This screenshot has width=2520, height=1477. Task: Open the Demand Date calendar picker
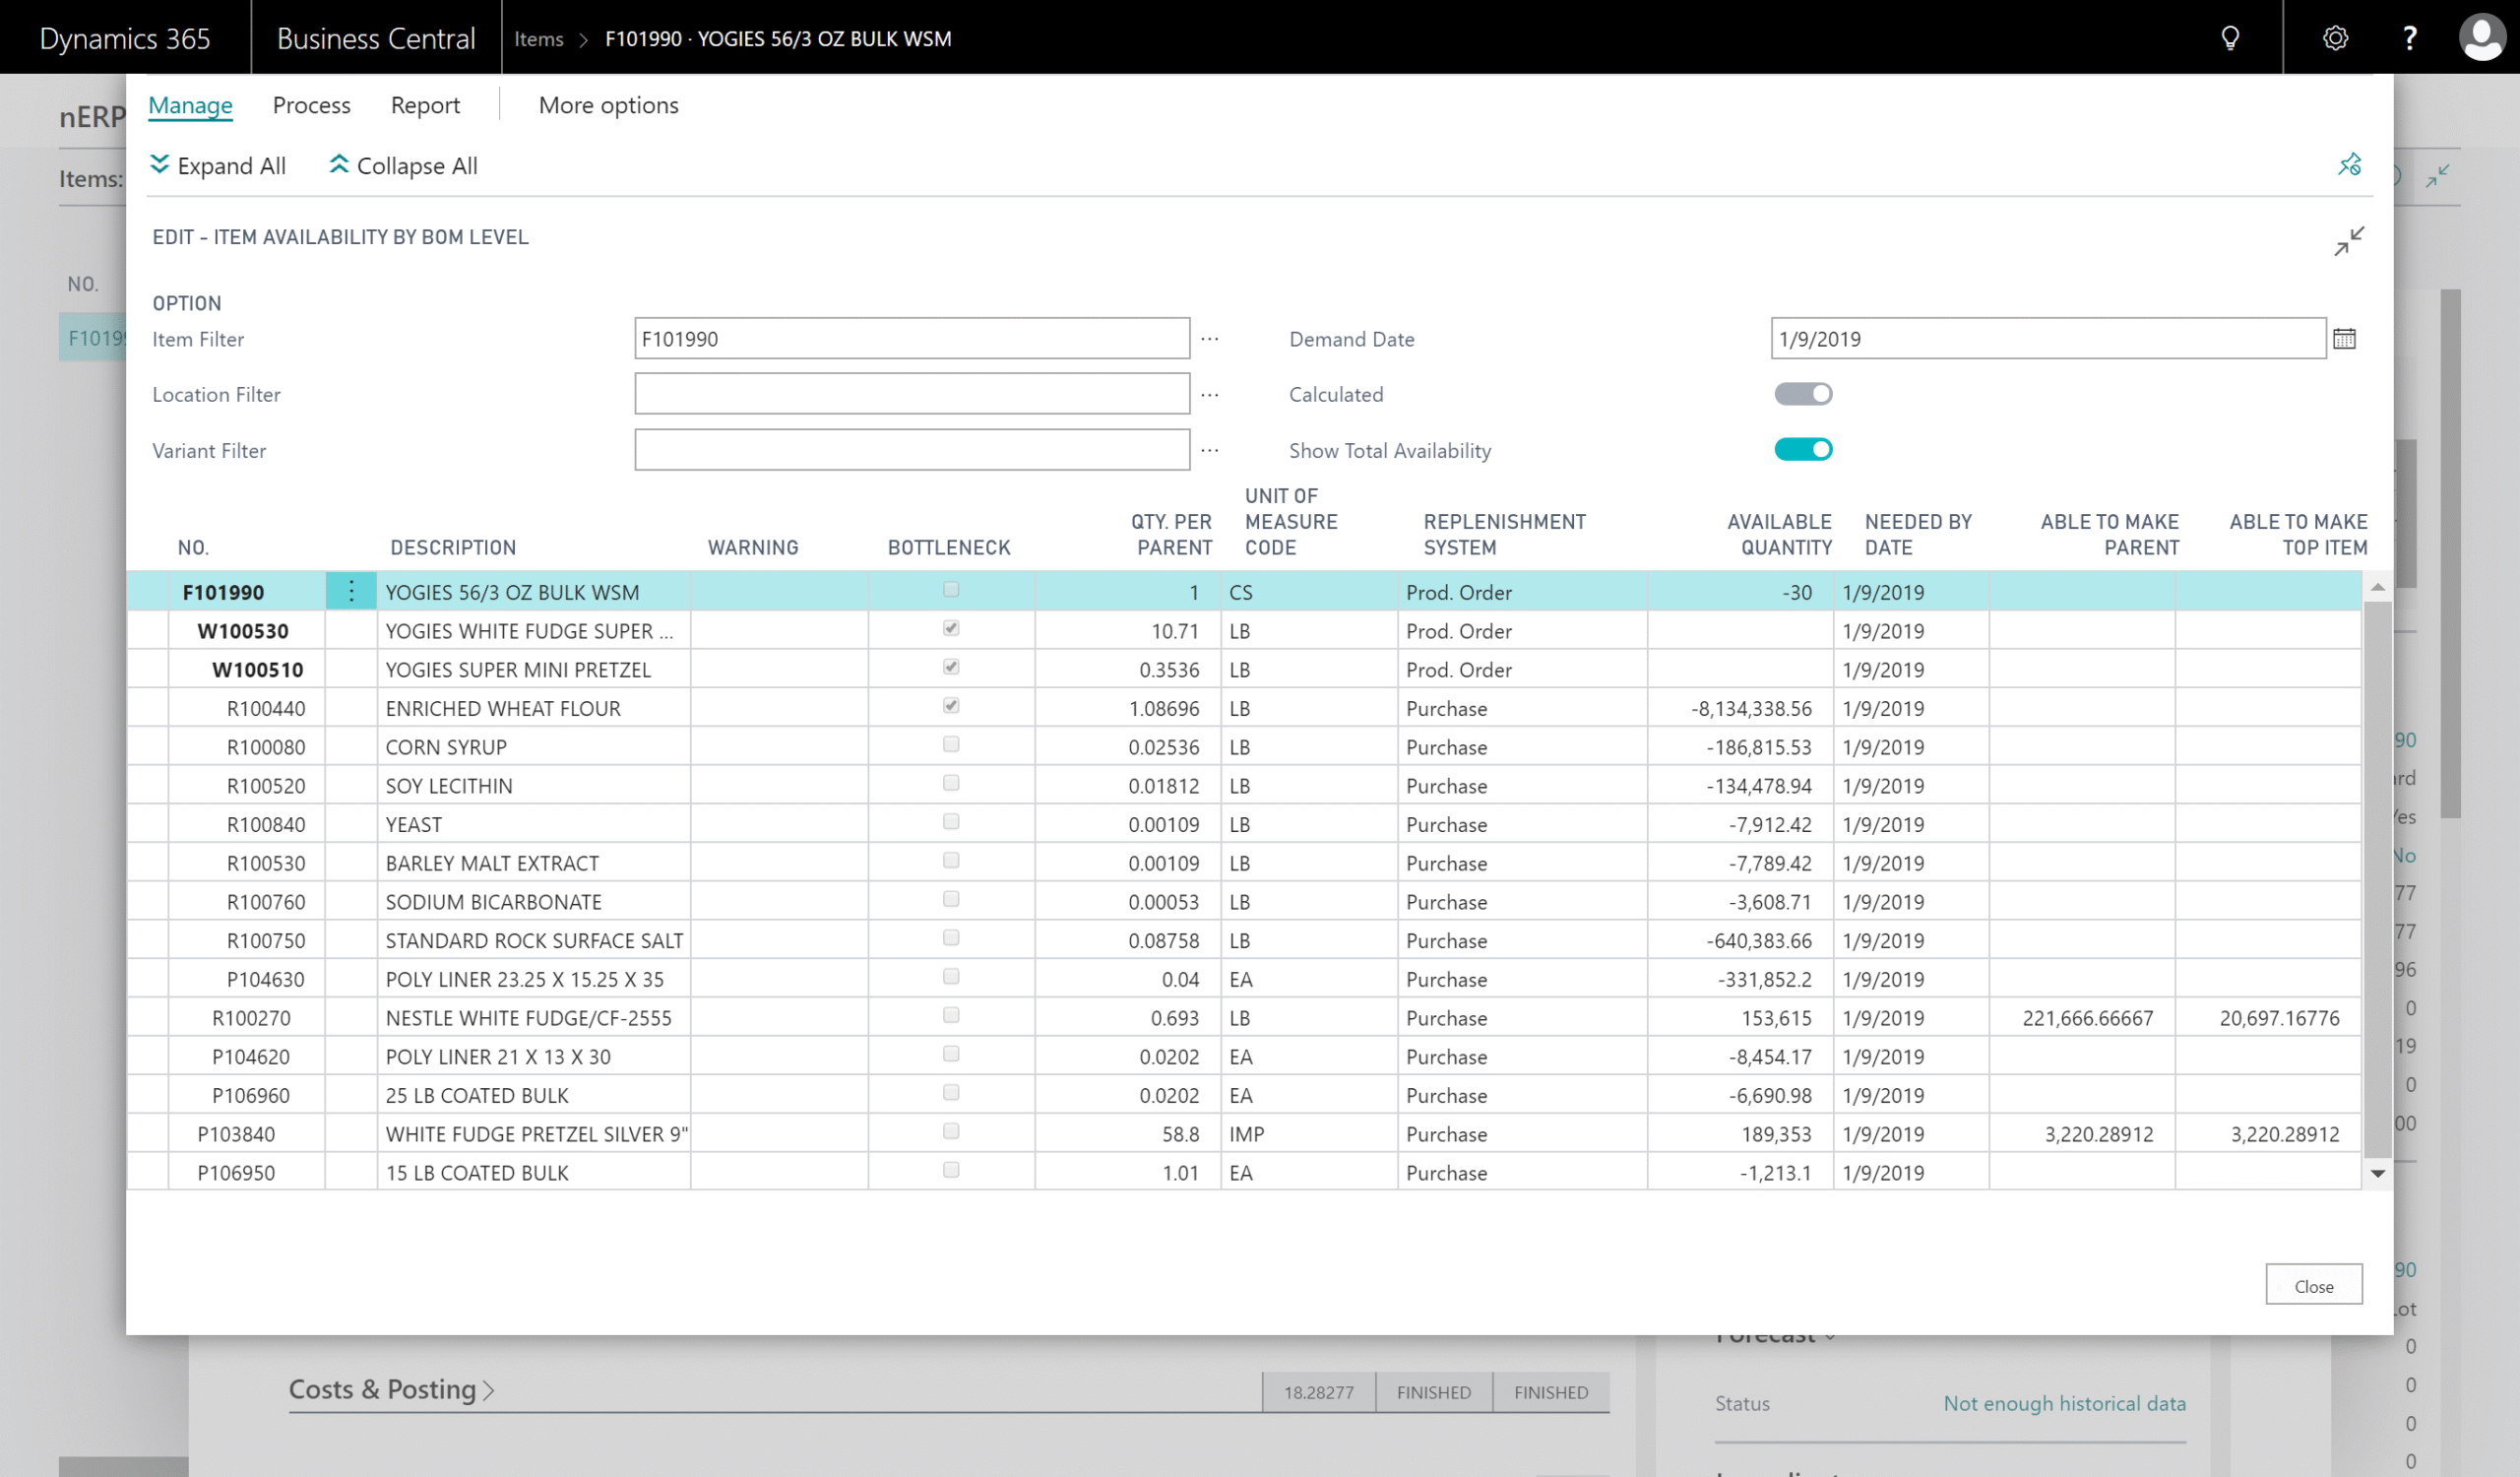pos(2344,339)
